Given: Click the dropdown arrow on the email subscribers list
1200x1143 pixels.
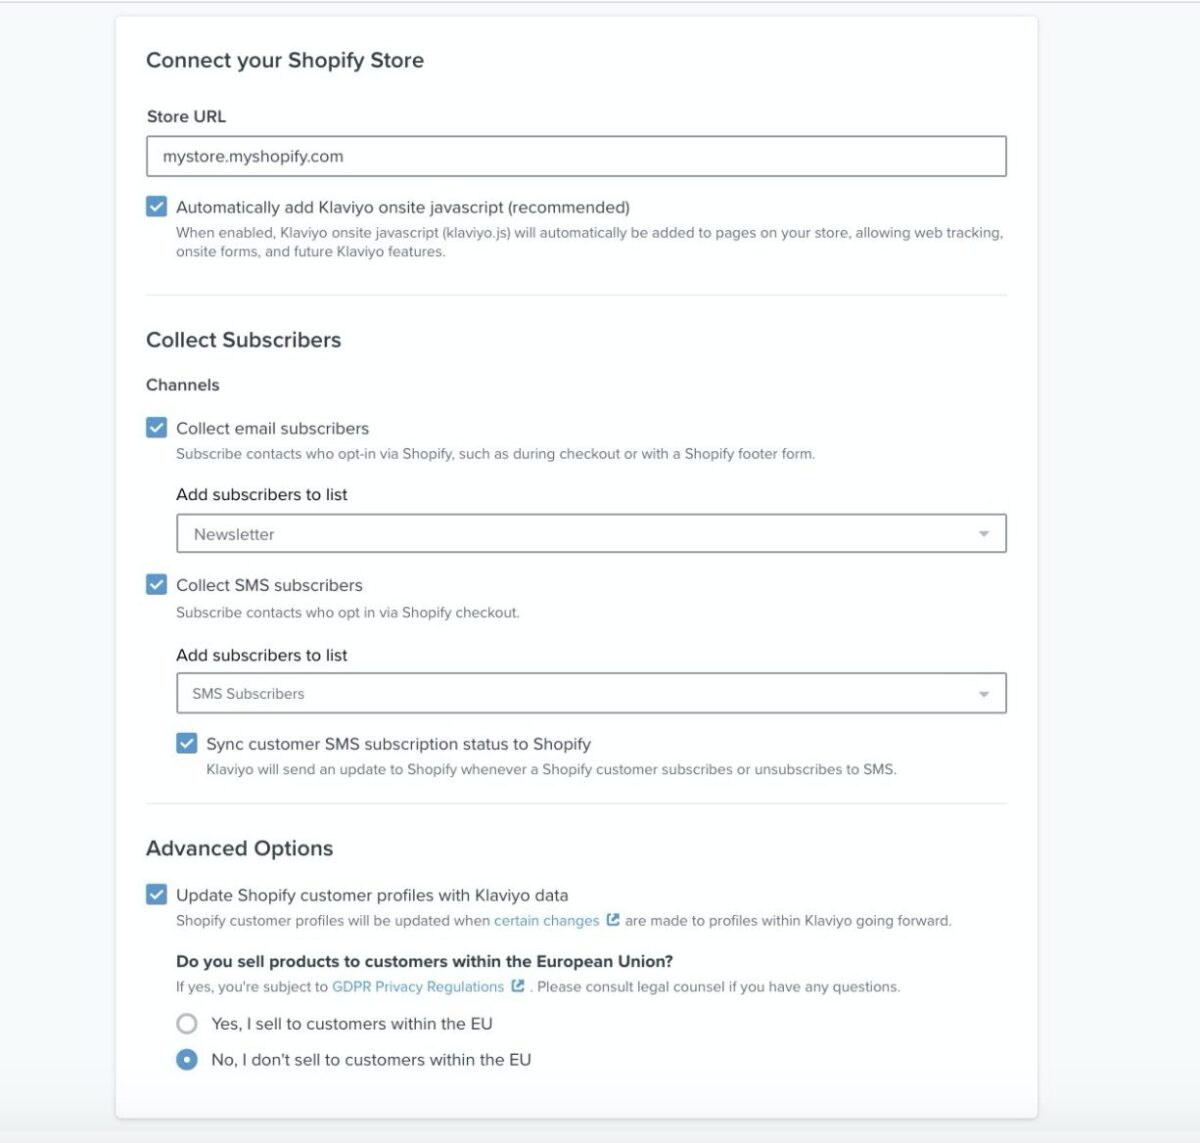Looking at the screenshot, I should (982, 533).
